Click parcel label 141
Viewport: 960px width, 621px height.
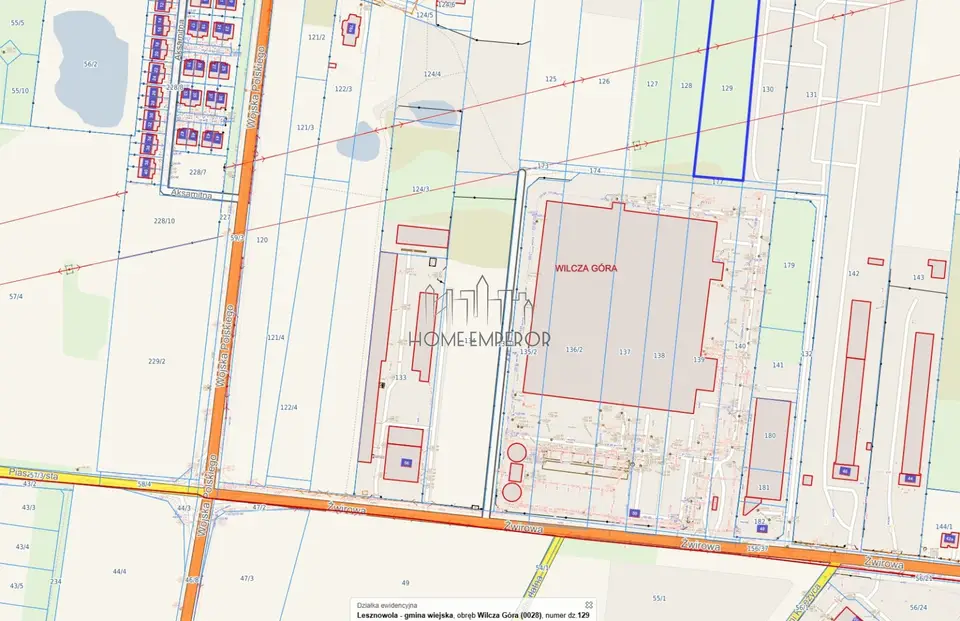(x=778, y=365)
